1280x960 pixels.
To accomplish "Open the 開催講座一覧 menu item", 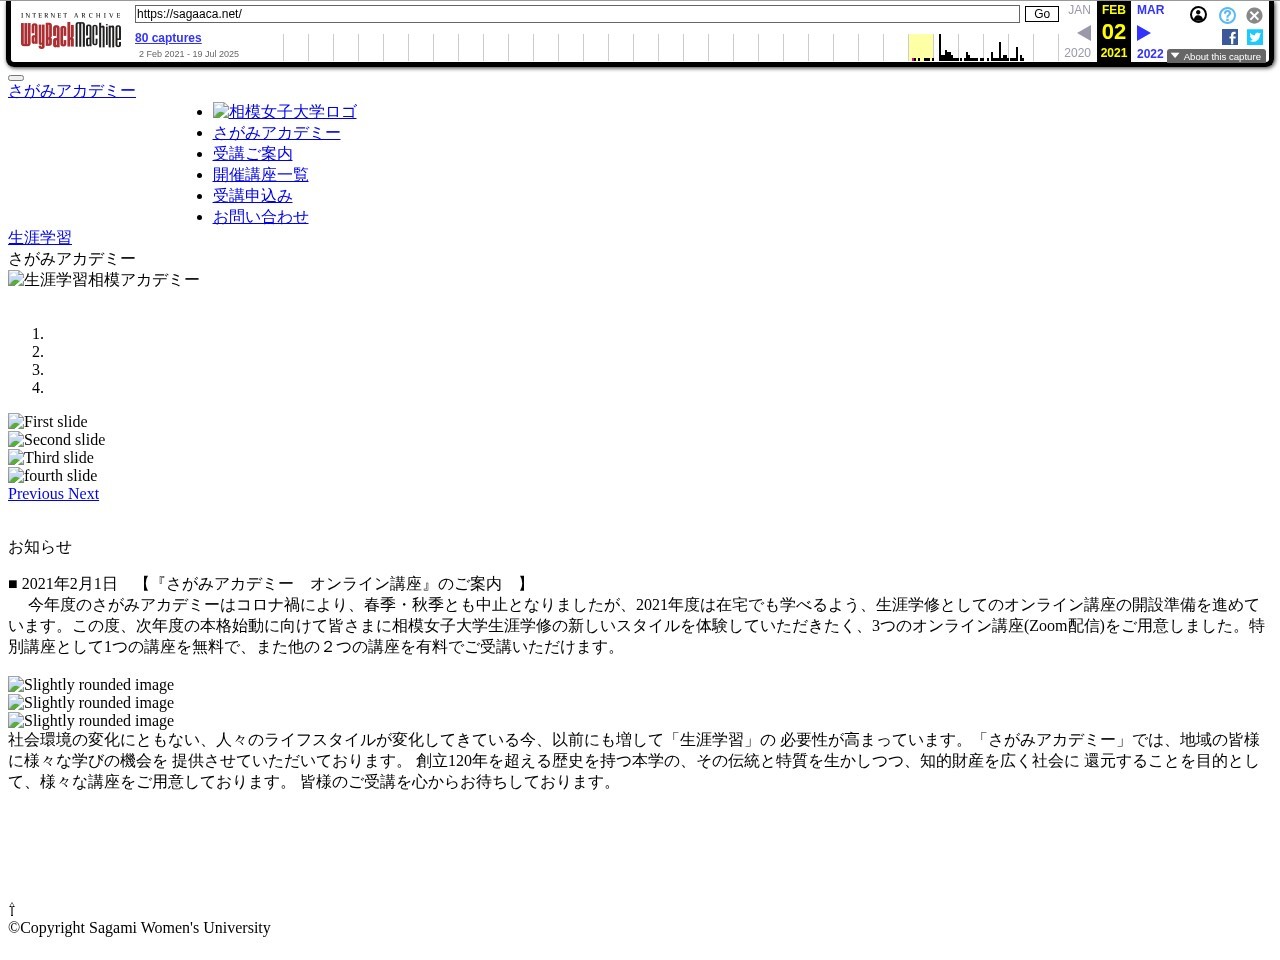I will point(261,175).
